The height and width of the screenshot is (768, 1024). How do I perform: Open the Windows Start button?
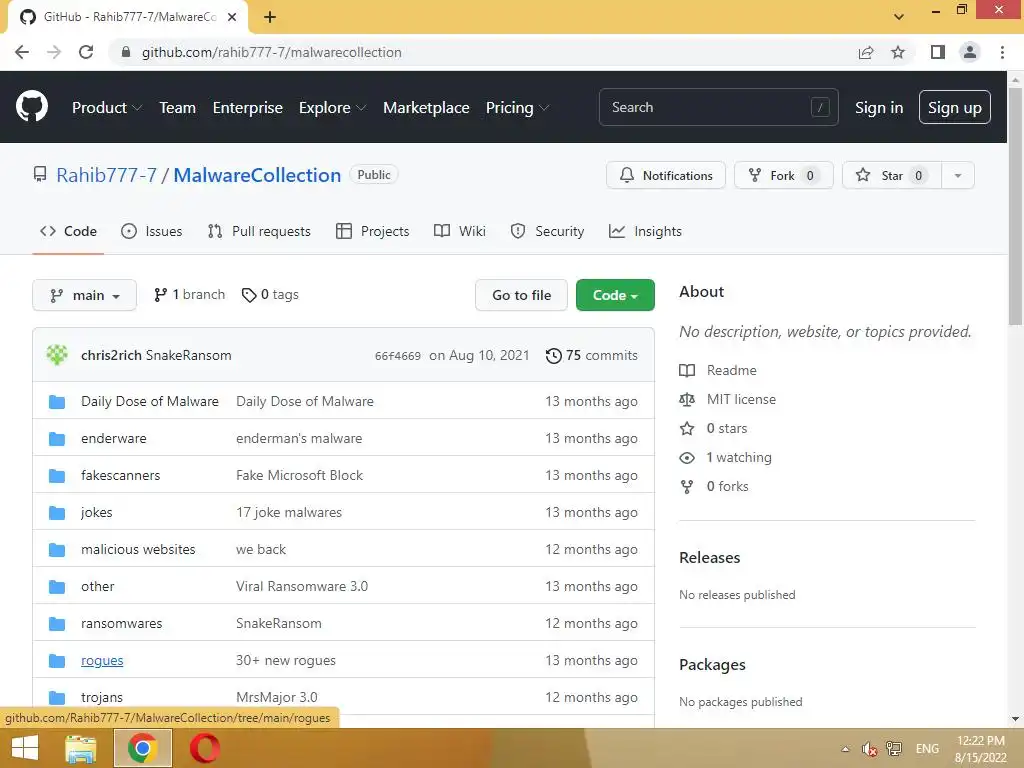25,748
